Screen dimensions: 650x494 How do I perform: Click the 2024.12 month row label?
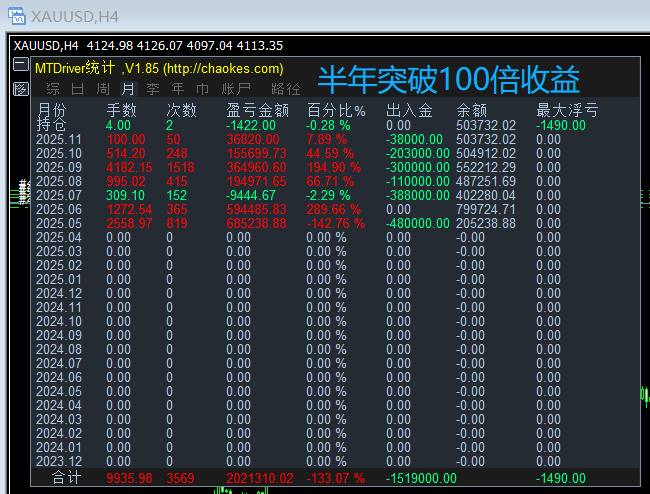tap(59, 293)
